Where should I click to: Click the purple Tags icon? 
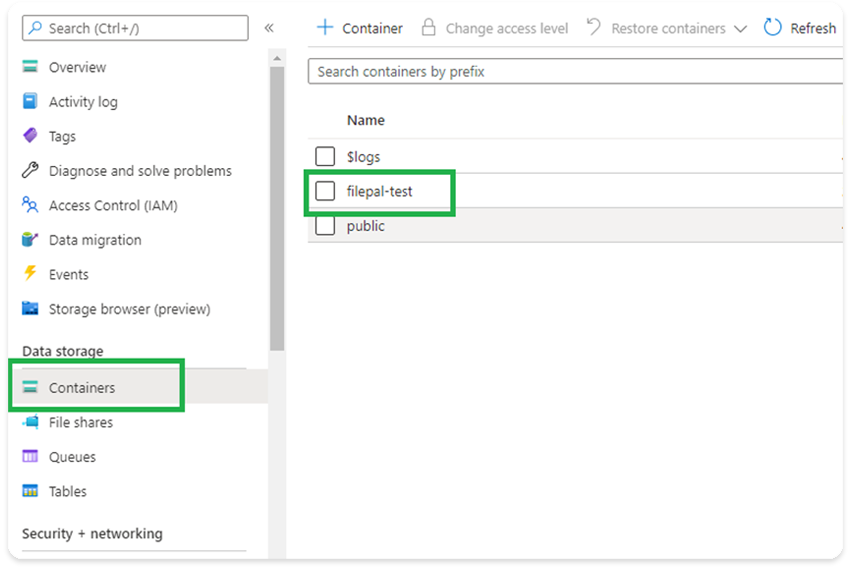30,136
